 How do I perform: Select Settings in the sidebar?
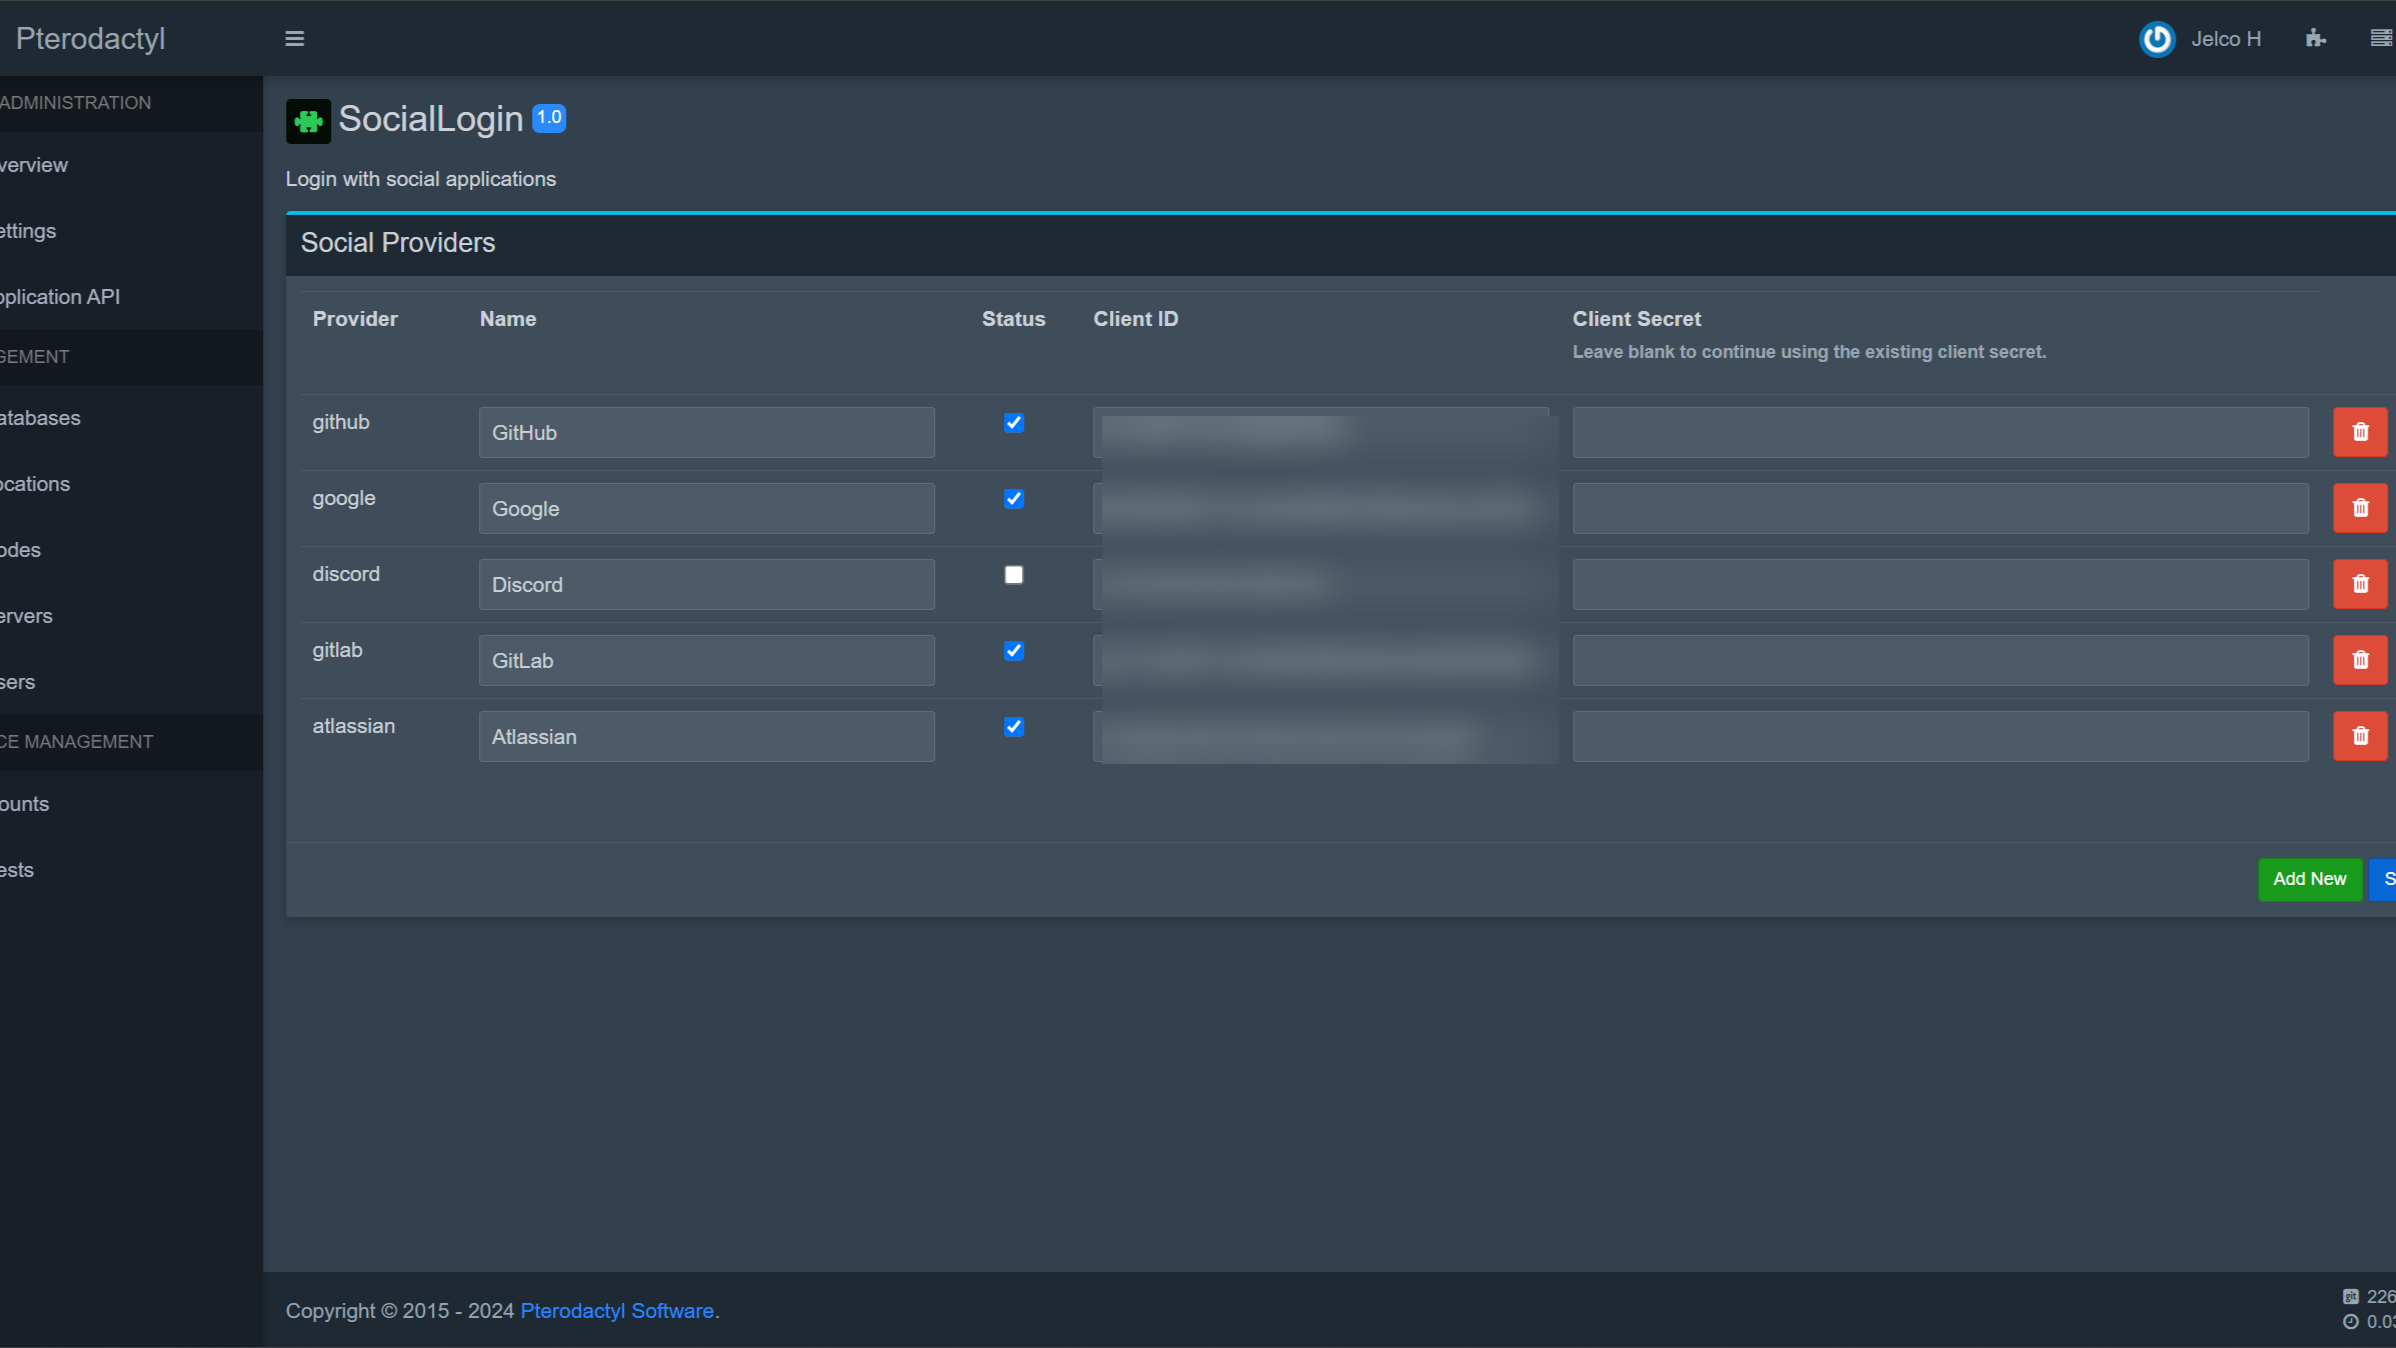(x=28, y=231)
